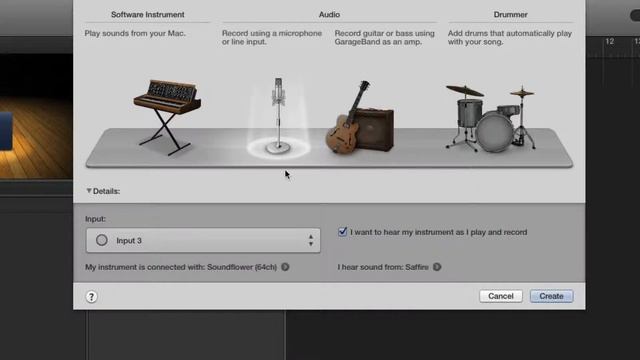Collapse the Details disclosure triangle

pyautogui.click(x=89, y=191)
